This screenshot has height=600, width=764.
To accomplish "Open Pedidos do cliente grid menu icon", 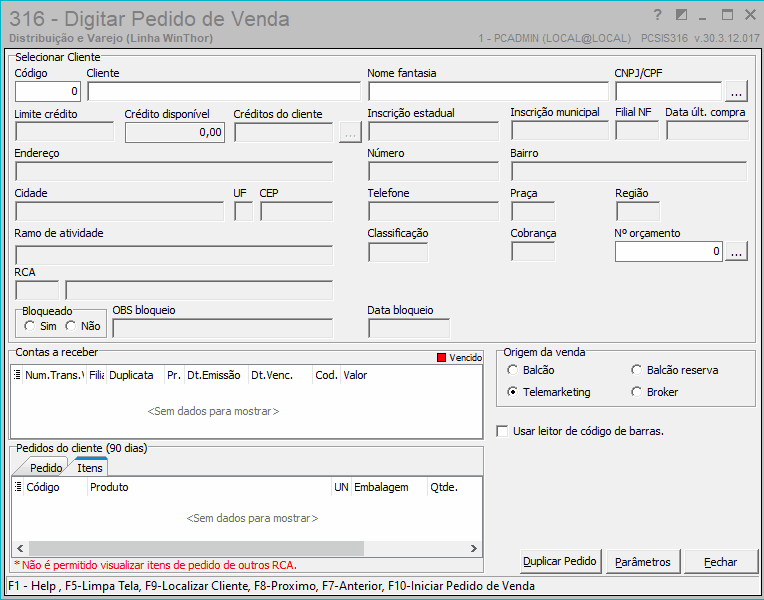I will (18, 486).
